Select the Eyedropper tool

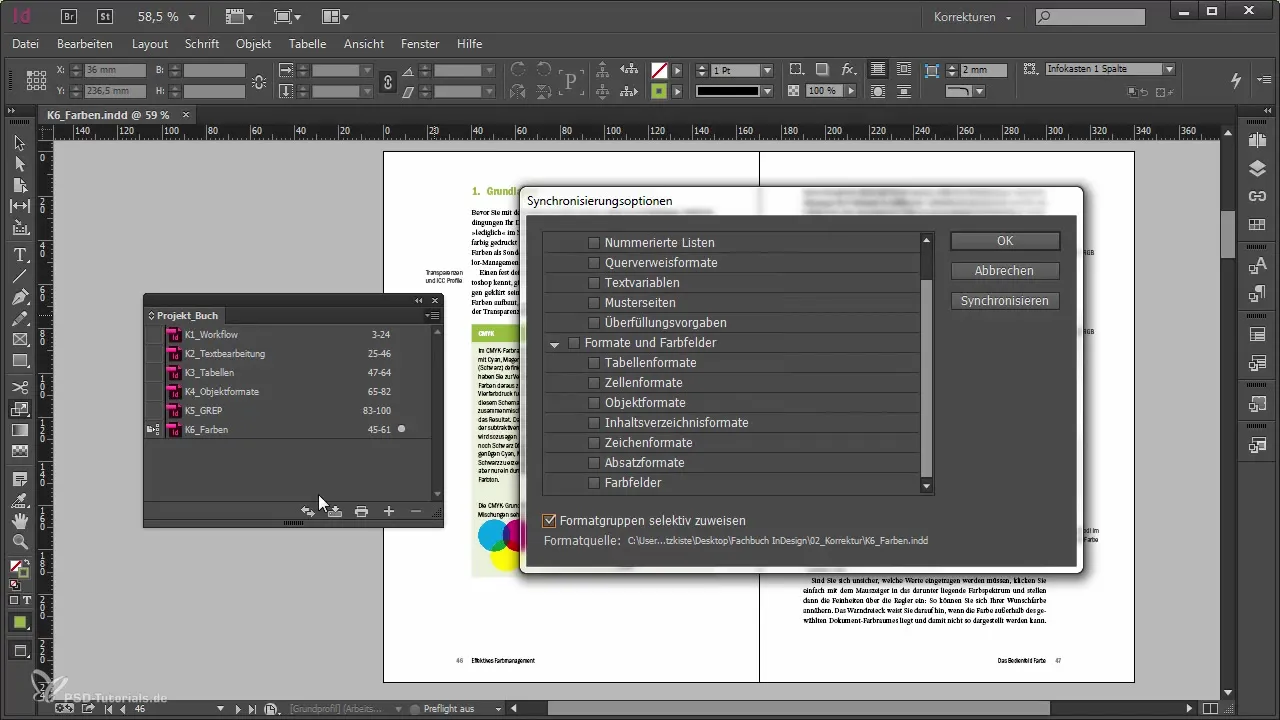(x=19, y=500)
